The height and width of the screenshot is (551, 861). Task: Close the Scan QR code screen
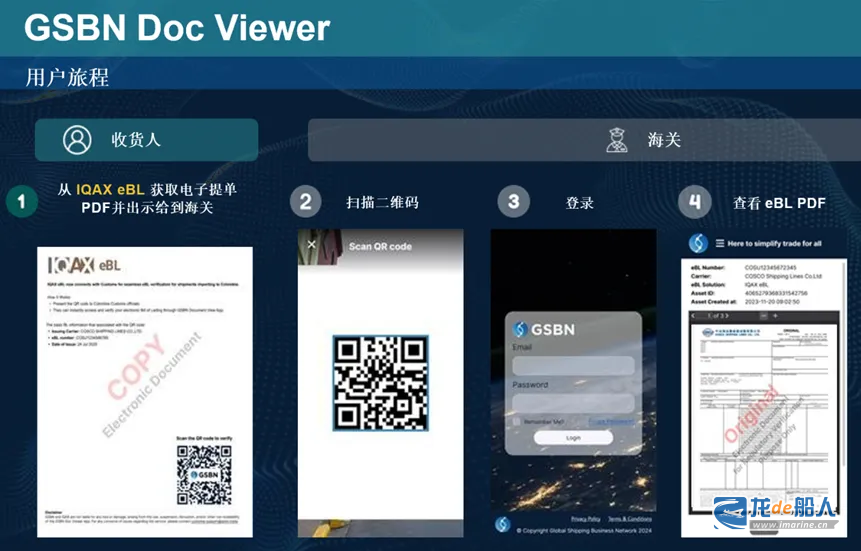(x=311, y=244)
